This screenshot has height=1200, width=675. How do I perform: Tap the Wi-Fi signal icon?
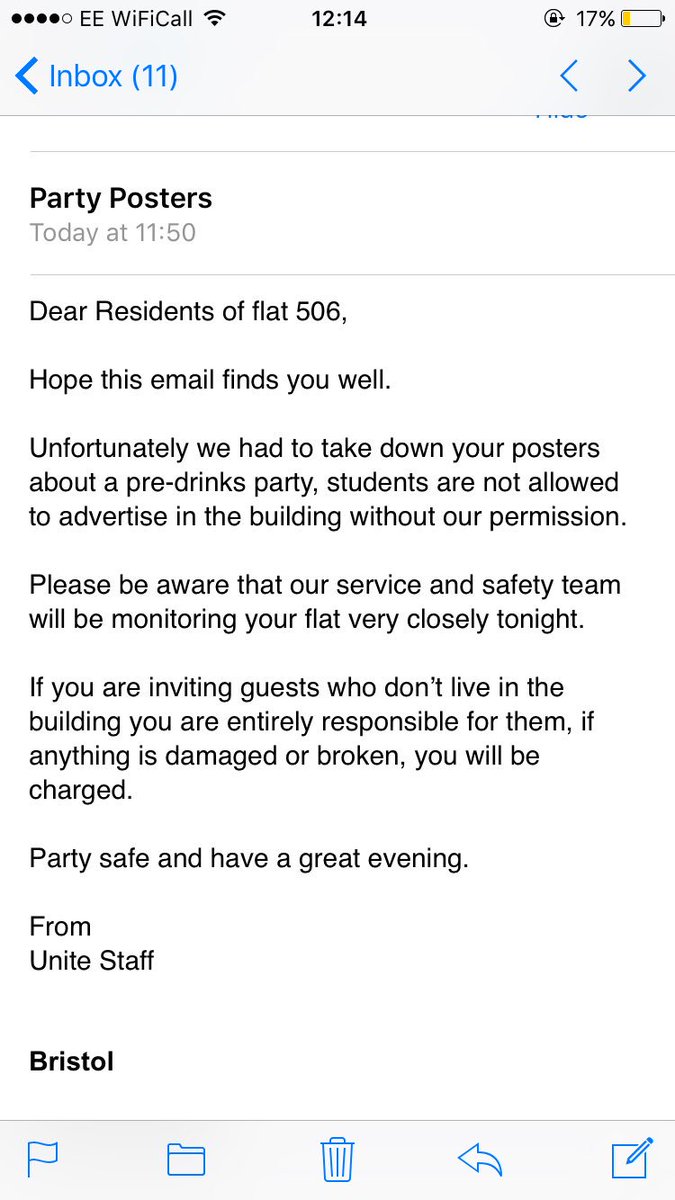[213, 18]
